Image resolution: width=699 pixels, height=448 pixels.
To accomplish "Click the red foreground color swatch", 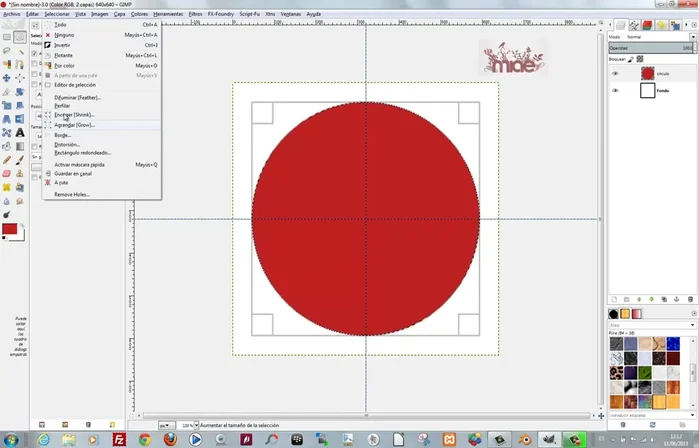I will tap(9, 230).
